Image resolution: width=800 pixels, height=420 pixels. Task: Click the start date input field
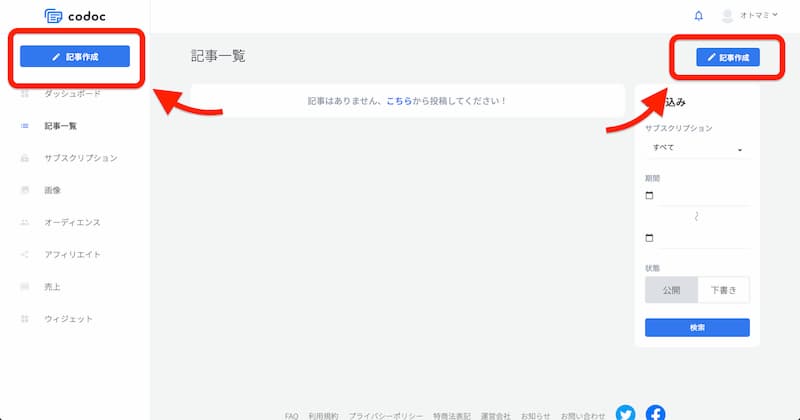(x=704, y=196)
